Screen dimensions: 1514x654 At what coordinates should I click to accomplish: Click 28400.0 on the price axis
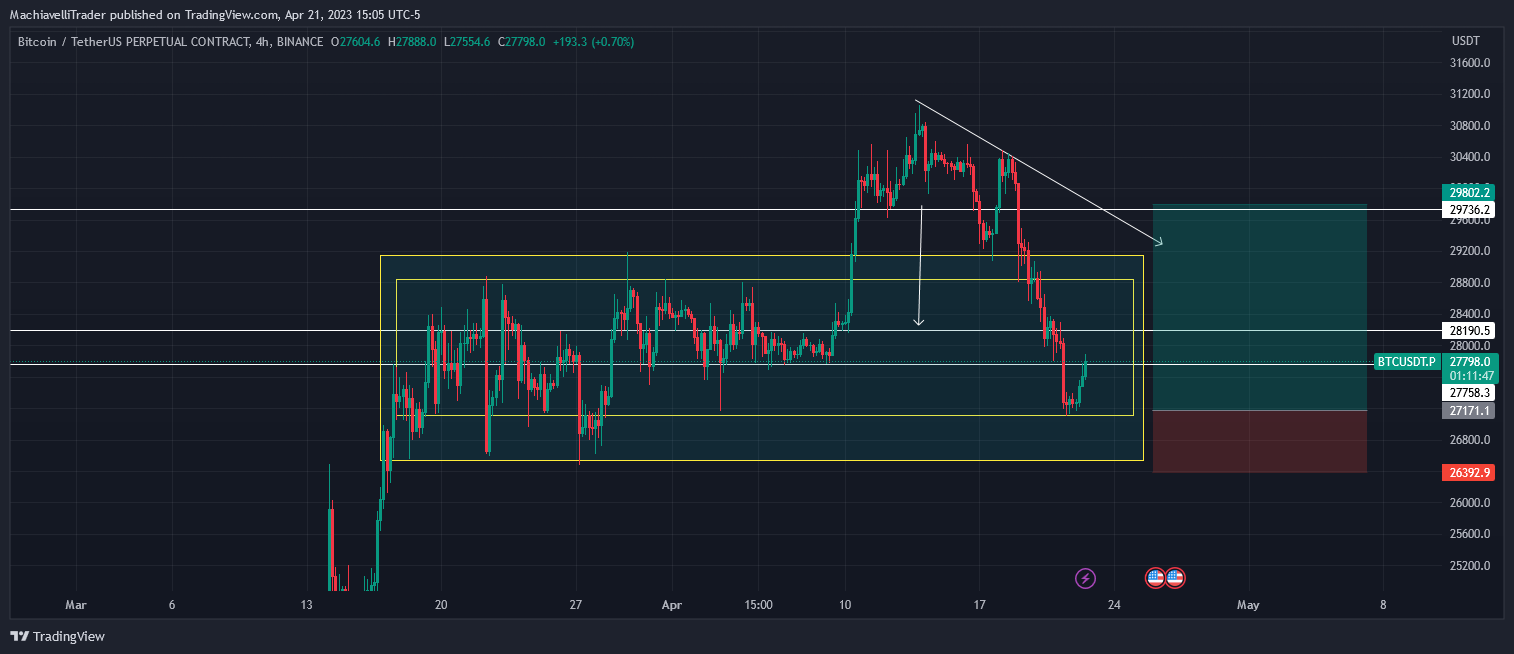tap(1471, 313)
